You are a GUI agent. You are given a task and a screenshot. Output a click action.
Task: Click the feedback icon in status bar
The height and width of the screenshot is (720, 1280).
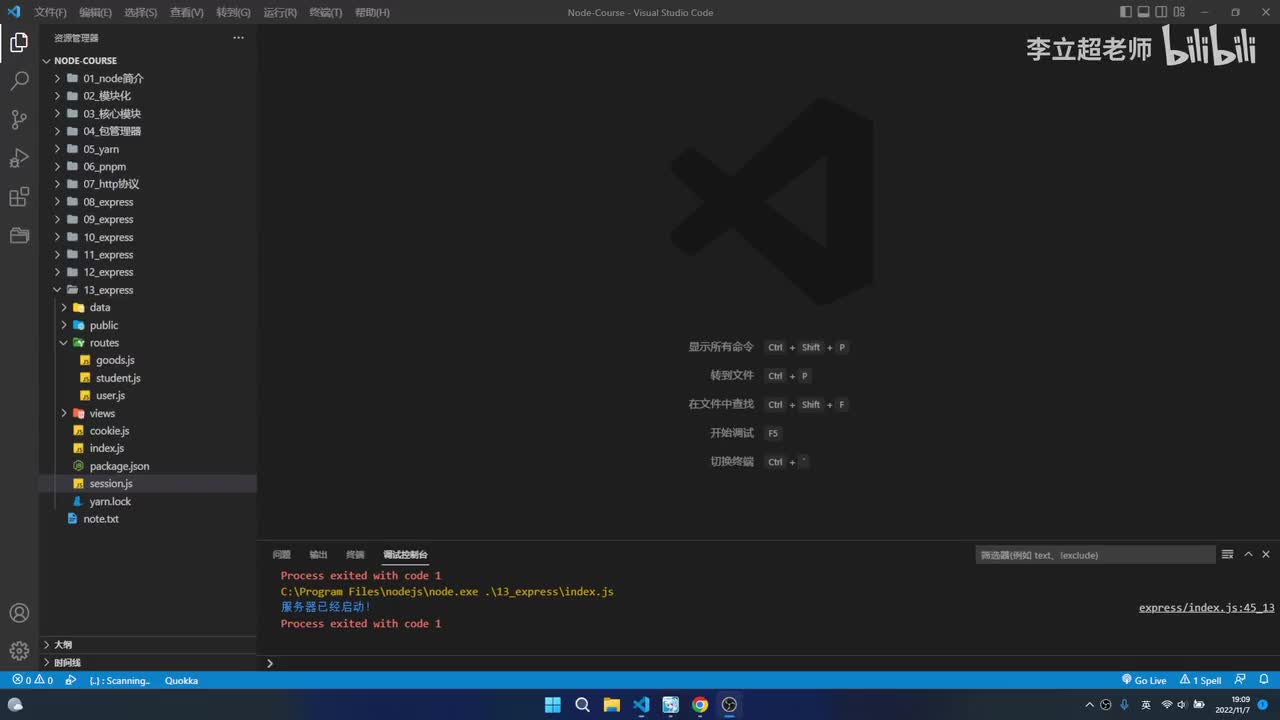coord(1239,680)
